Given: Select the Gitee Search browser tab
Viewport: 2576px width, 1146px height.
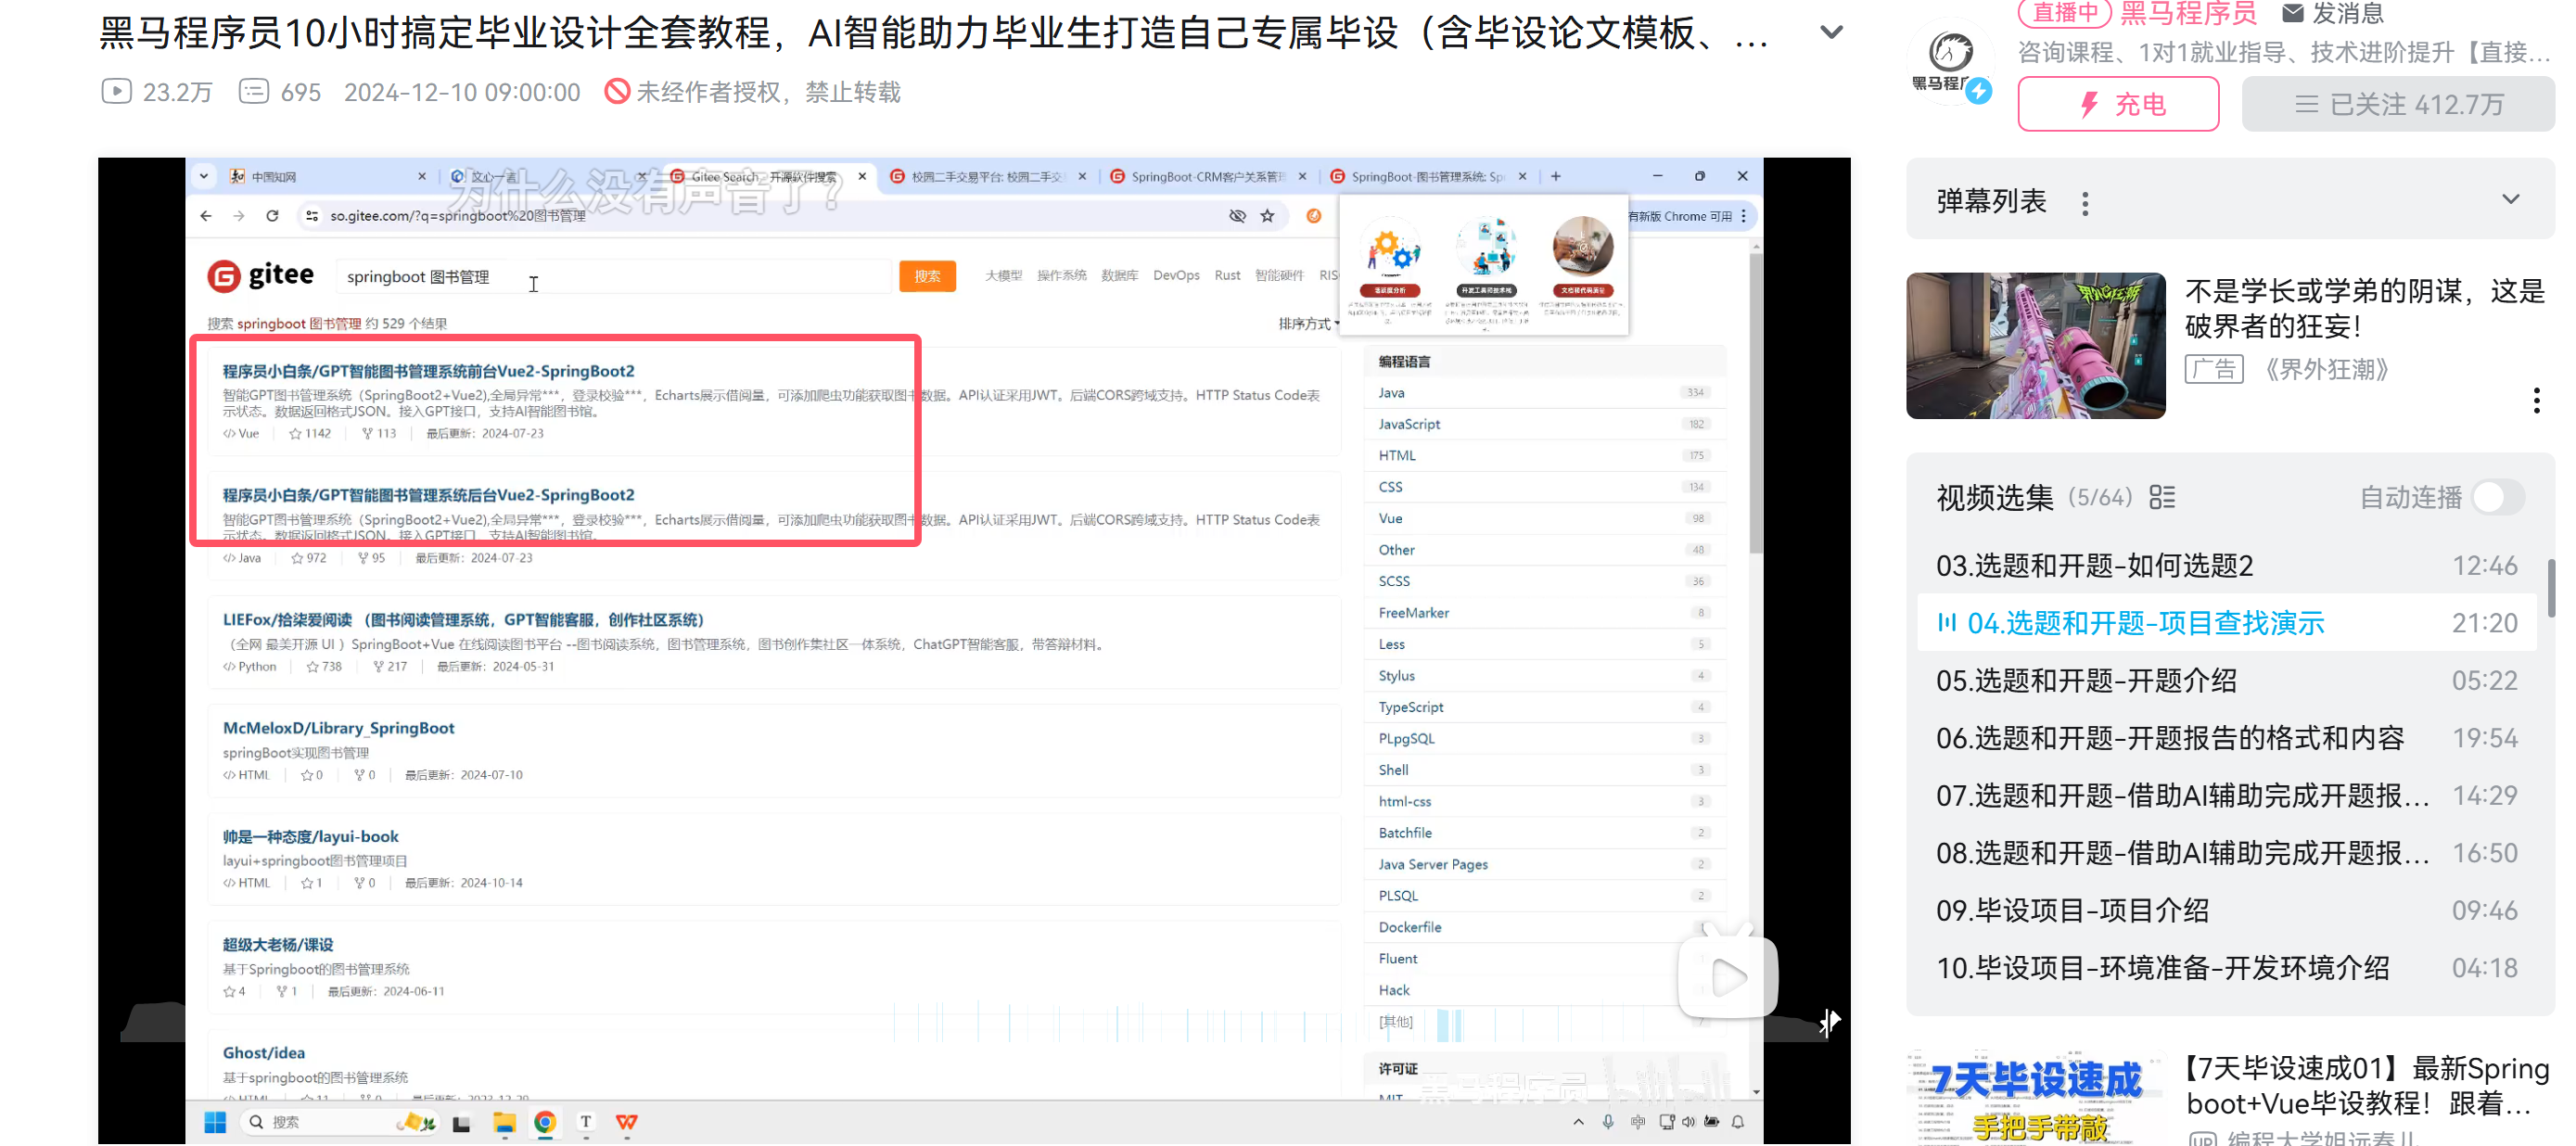Looking at the screenshot, I should pos(768,176).
